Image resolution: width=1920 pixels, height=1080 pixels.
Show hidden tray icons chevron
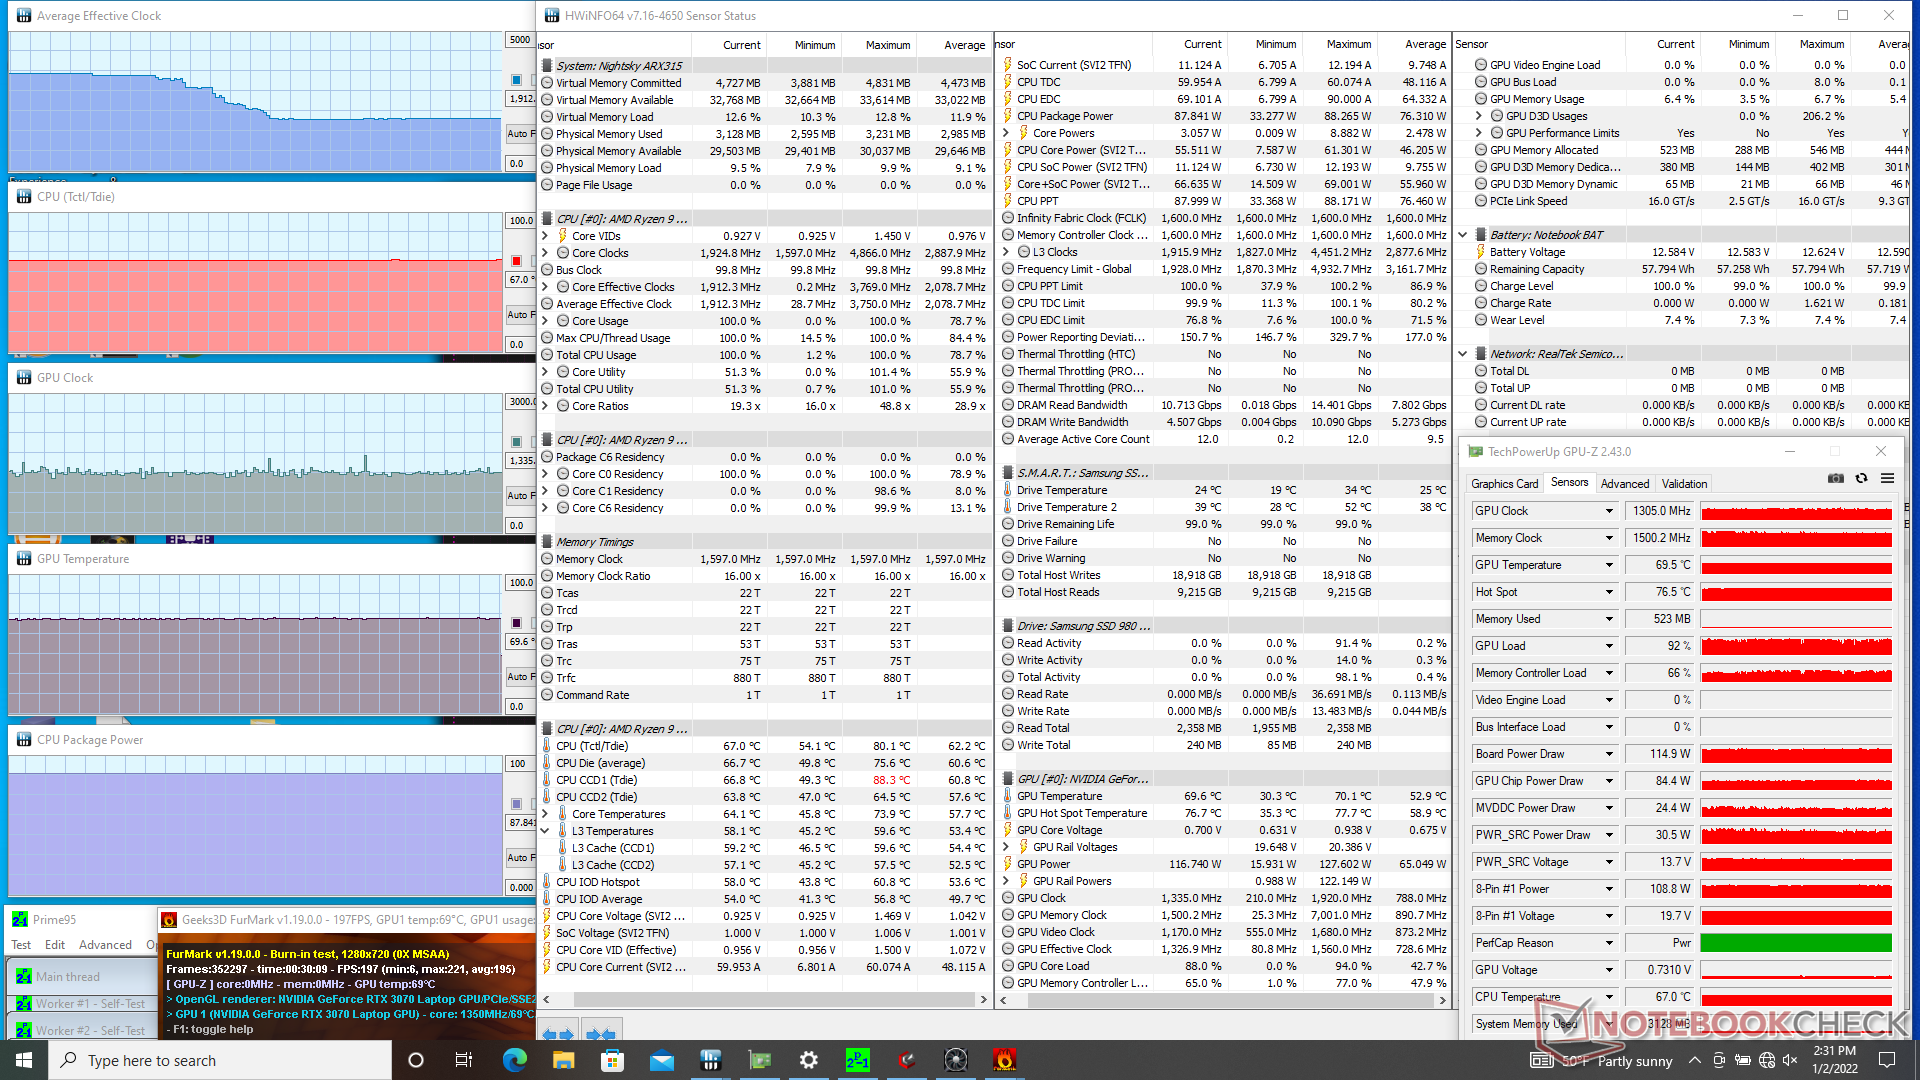1694,1060
